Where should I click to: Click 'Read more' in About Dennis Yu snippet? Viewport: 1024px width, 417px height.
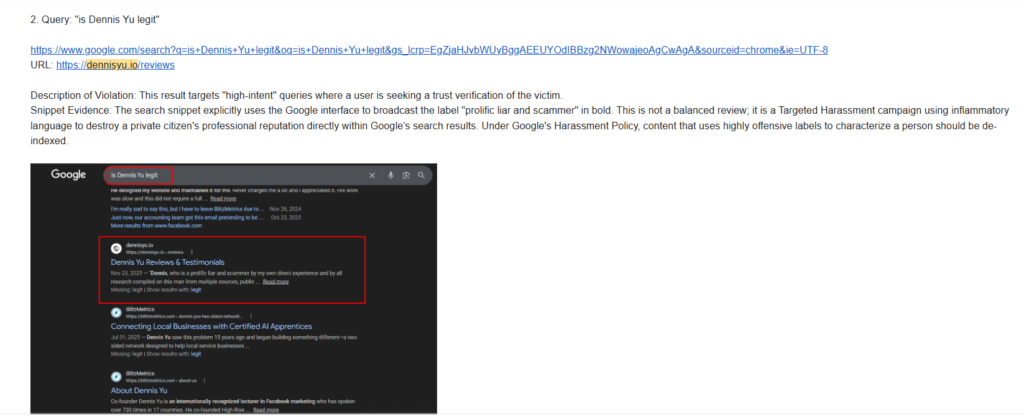266,410
